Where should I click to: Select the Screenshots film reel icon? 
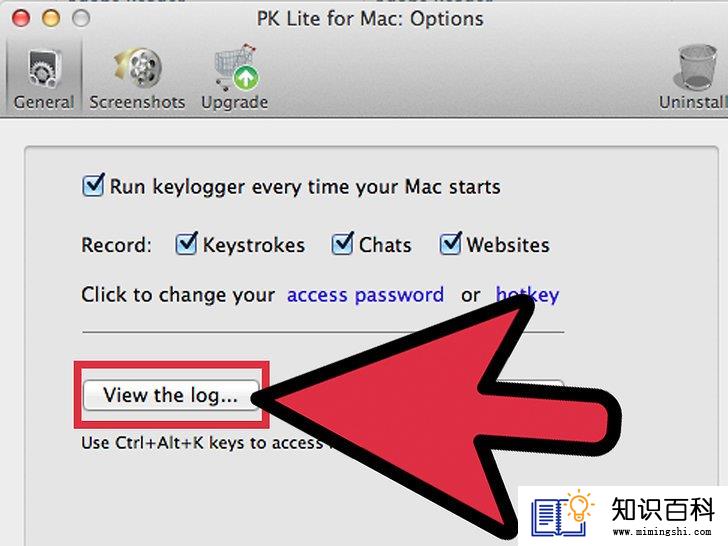click(137, 68)
